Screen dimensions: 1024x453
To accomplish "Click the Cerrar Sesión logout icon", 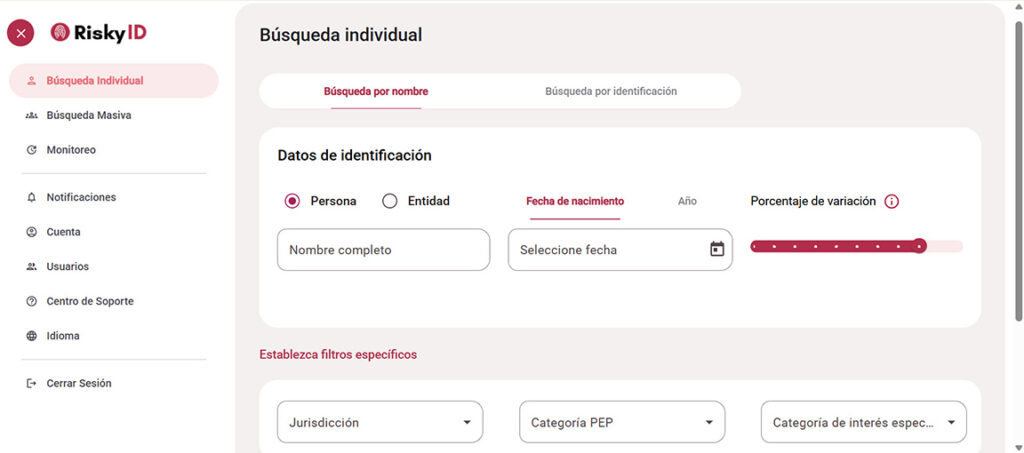I will click(31, 383).
